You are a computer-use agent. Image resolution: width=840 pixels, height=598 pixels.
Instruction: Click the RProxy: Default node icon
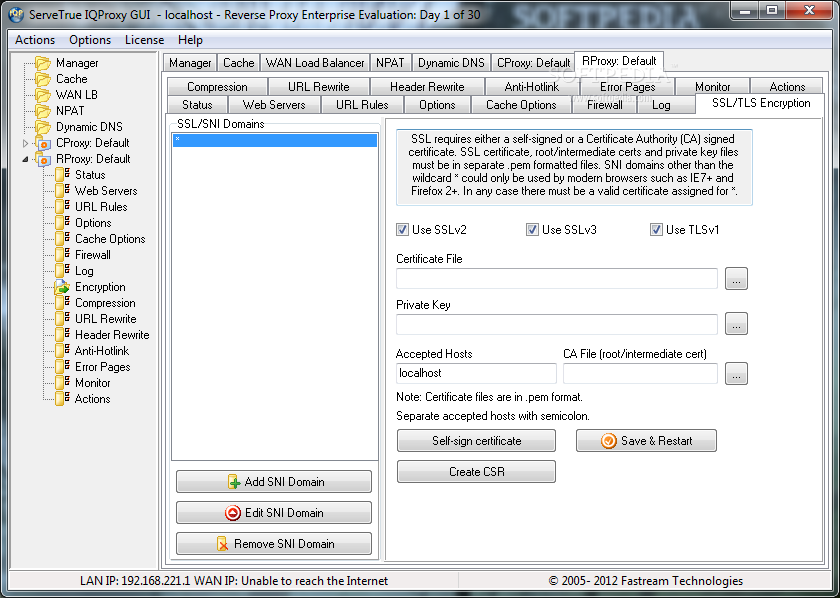43,159
